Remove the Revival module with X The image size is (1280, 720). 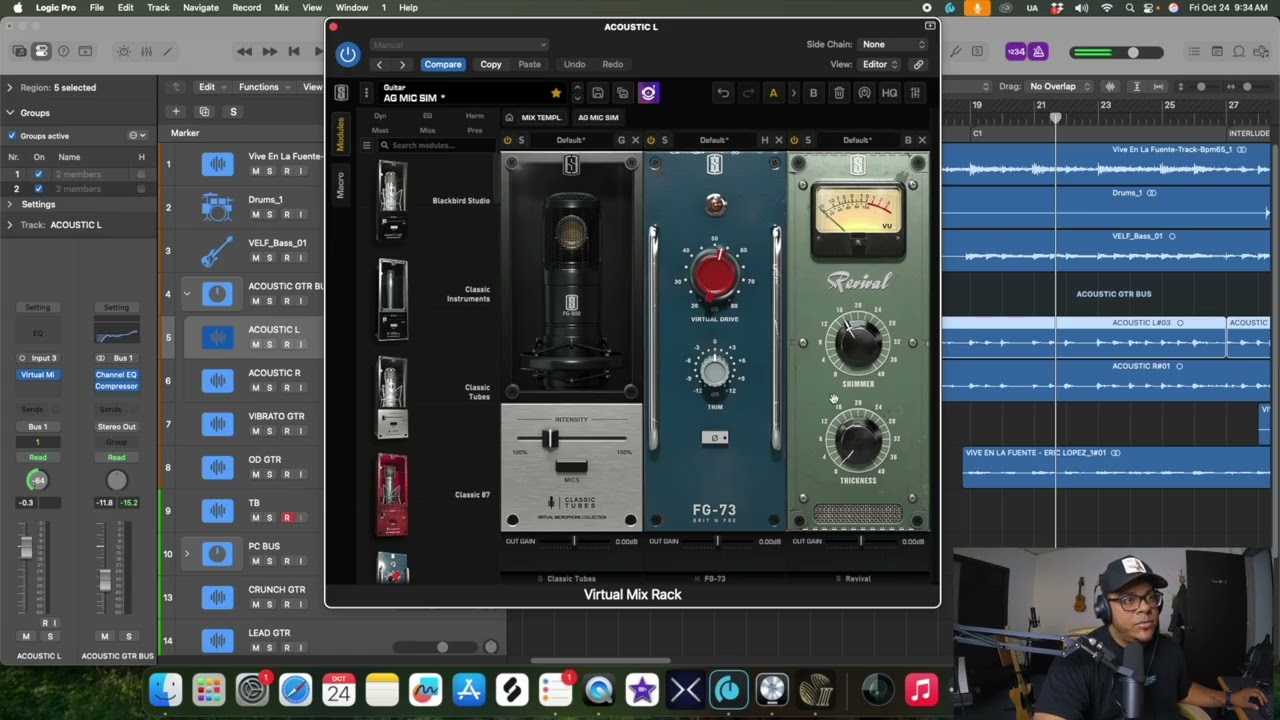(922, 140)
